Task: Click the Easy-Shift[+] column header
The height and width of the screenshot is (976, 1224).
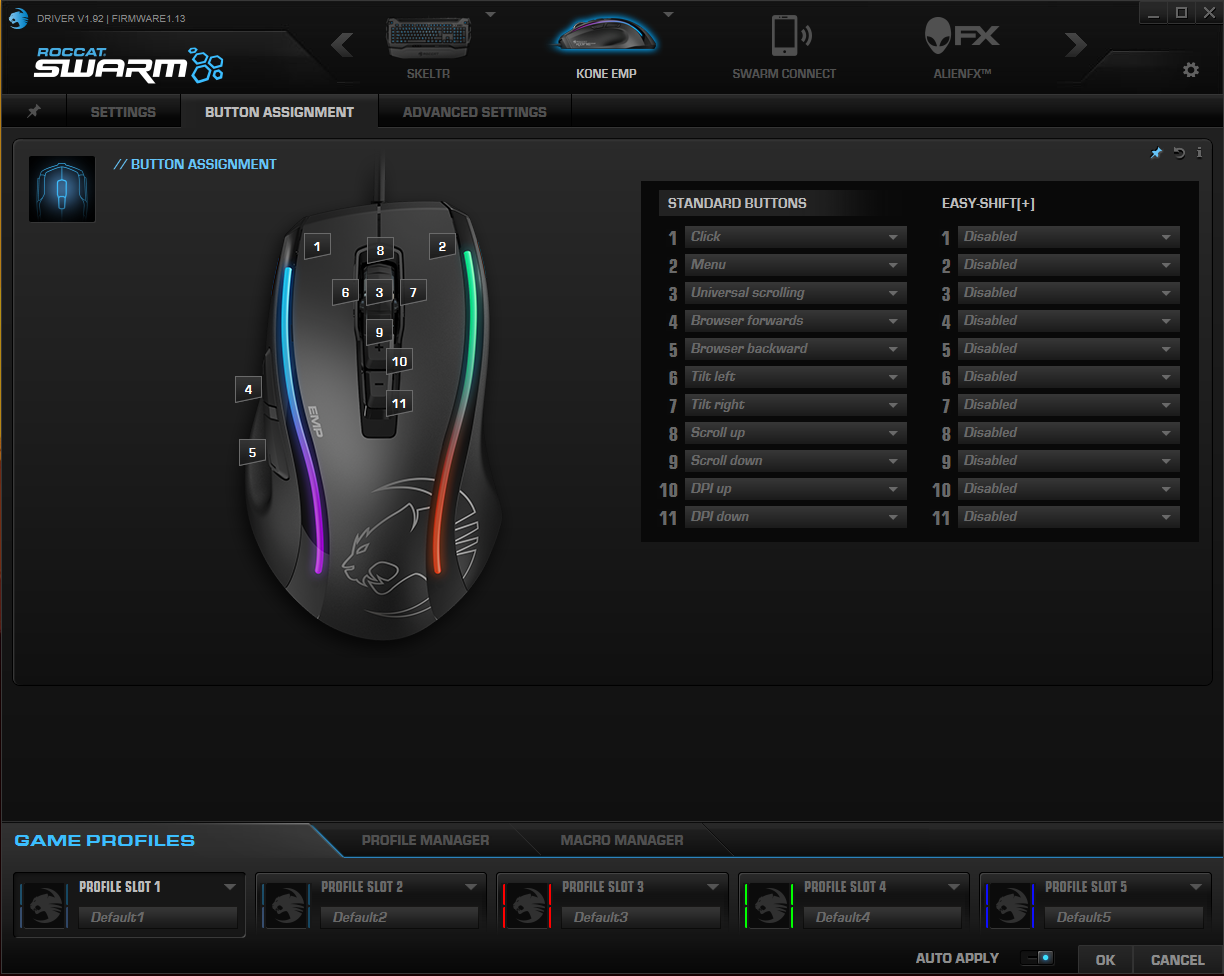Action: [988, 203]
